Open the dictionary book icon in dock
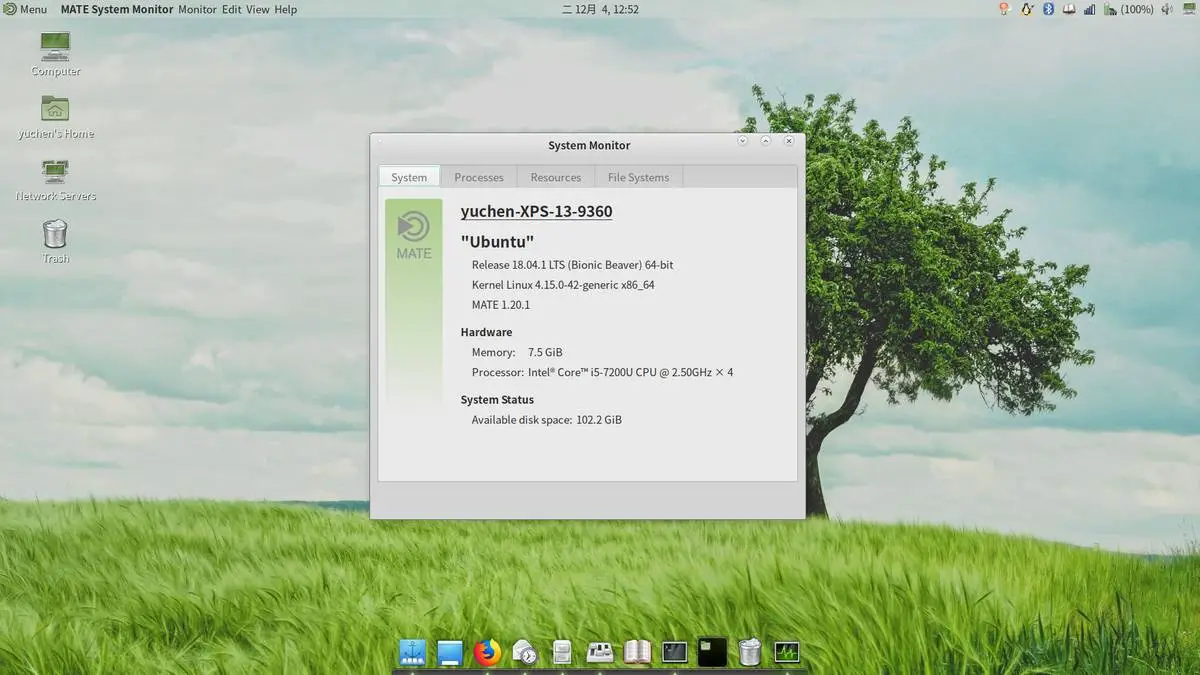Screen dimensions: 1200x675 click(637, 653)
